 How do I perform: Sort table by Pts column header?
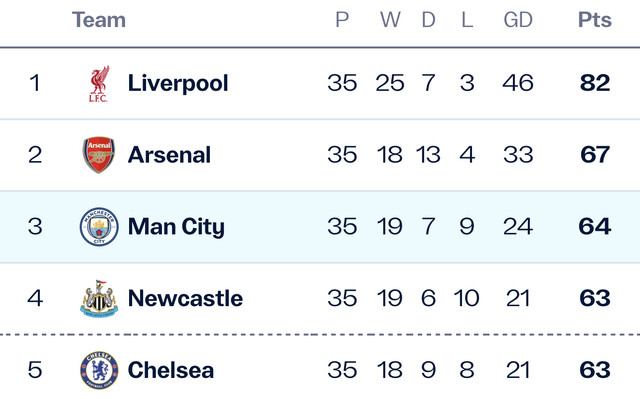[595, 20]
